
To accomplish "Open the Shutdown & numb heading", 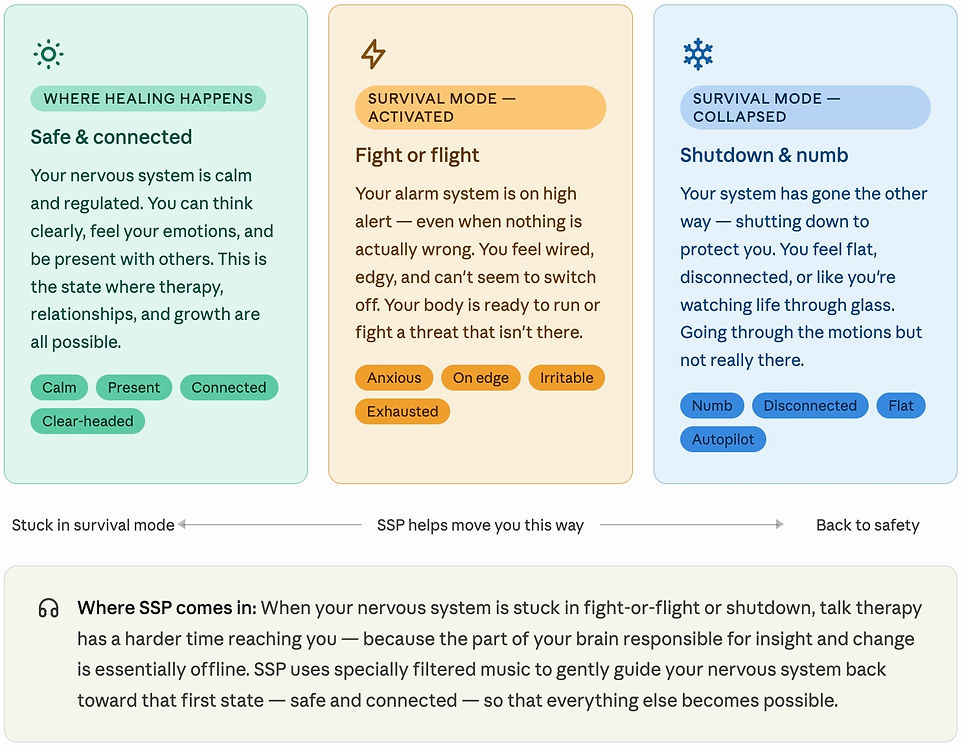I will 764,155.
